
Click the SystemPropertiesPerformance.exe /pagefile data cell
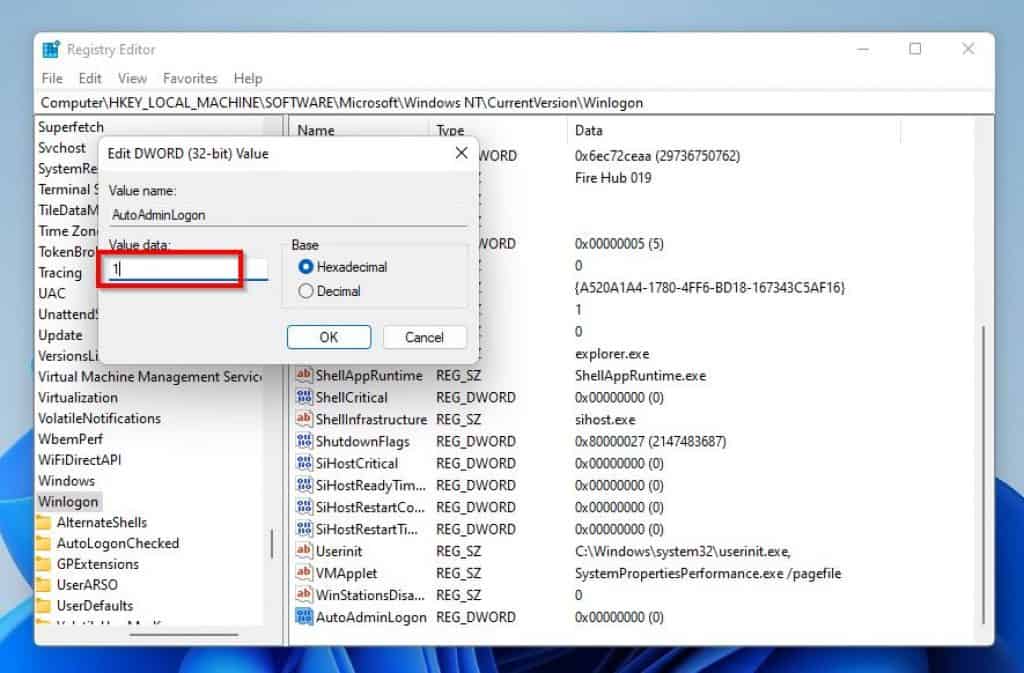(708, 573)
